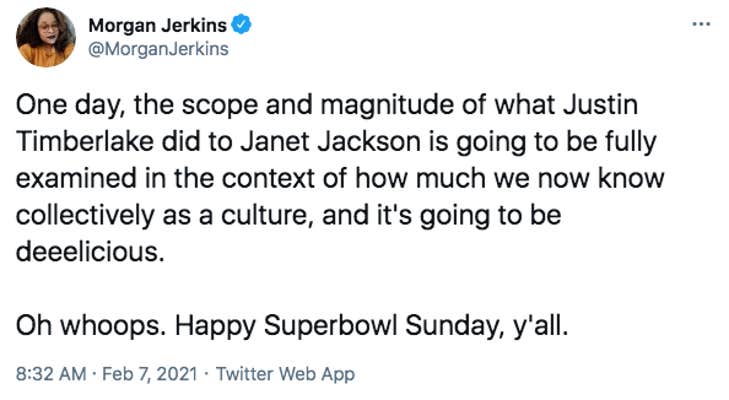729x400 pixels.
Task: Click the name Janet Jackson in tweet
Action: tap(331, 141)
